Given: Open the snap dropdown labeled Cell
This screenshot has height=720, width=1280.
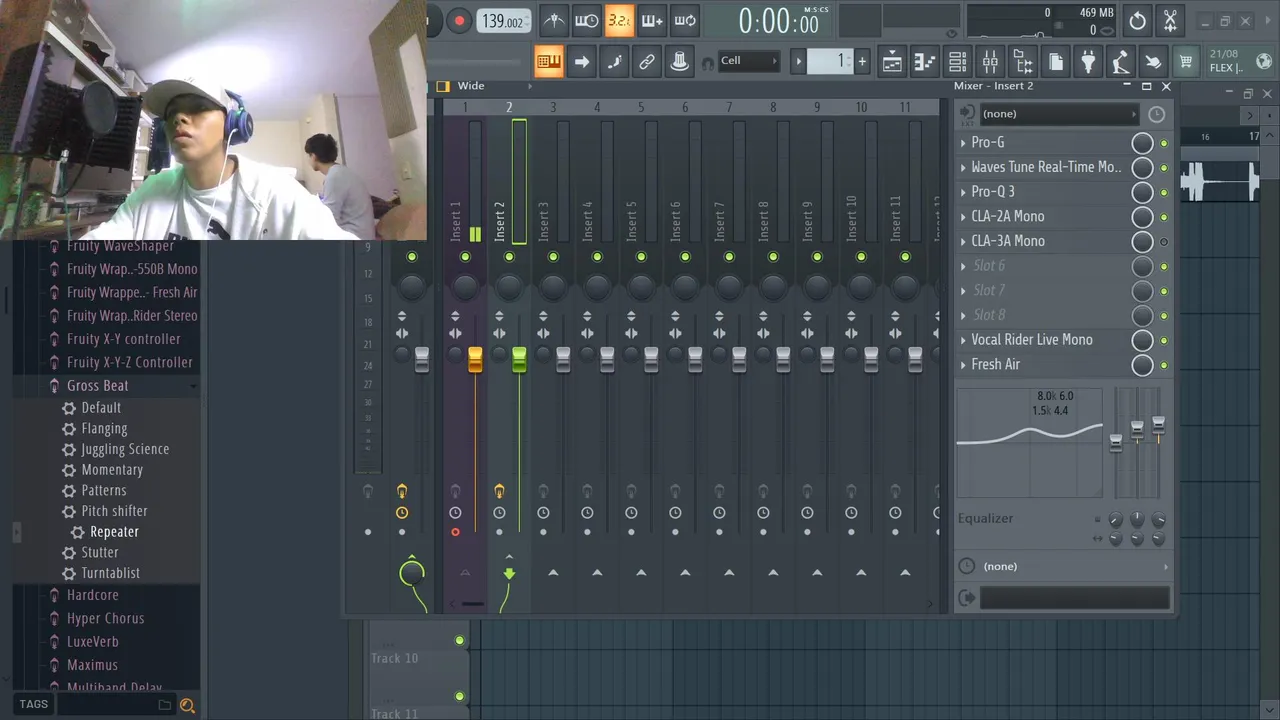Looking at the screenshot, I should 749,61.
